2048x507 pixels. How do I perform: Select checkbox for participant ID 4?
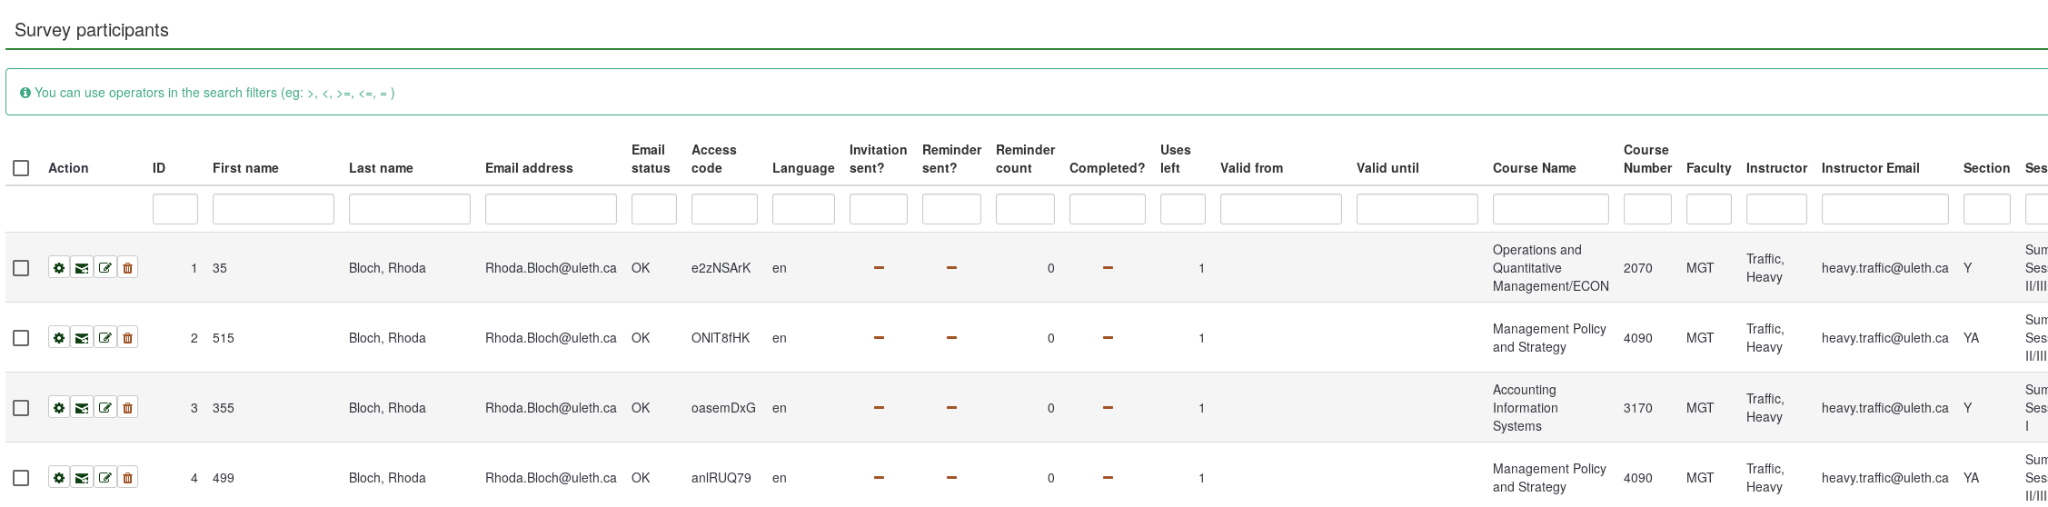click(21, 478)
